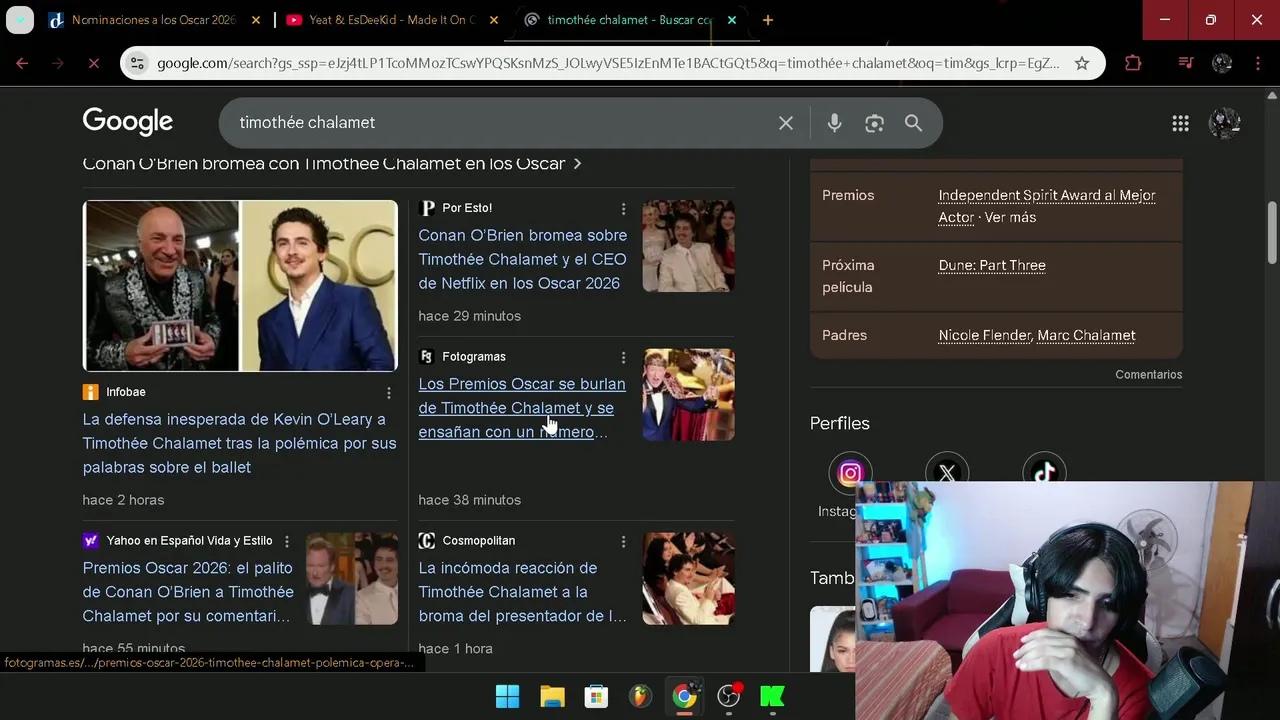Click Comentarios feedback link

click(1148, 374)
